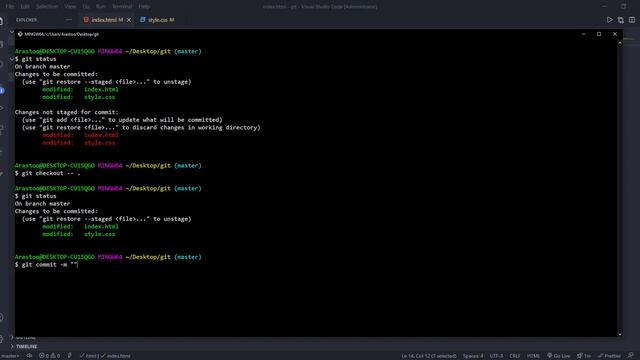Click the split editor icon

pyautogui.click(x=632, y=20)
